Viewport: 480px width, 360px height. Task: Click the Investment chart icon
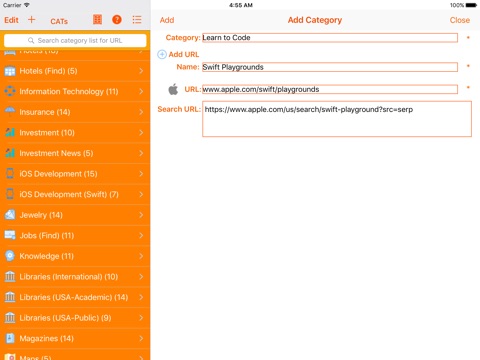pyautogui.click(x=10, y=132)
